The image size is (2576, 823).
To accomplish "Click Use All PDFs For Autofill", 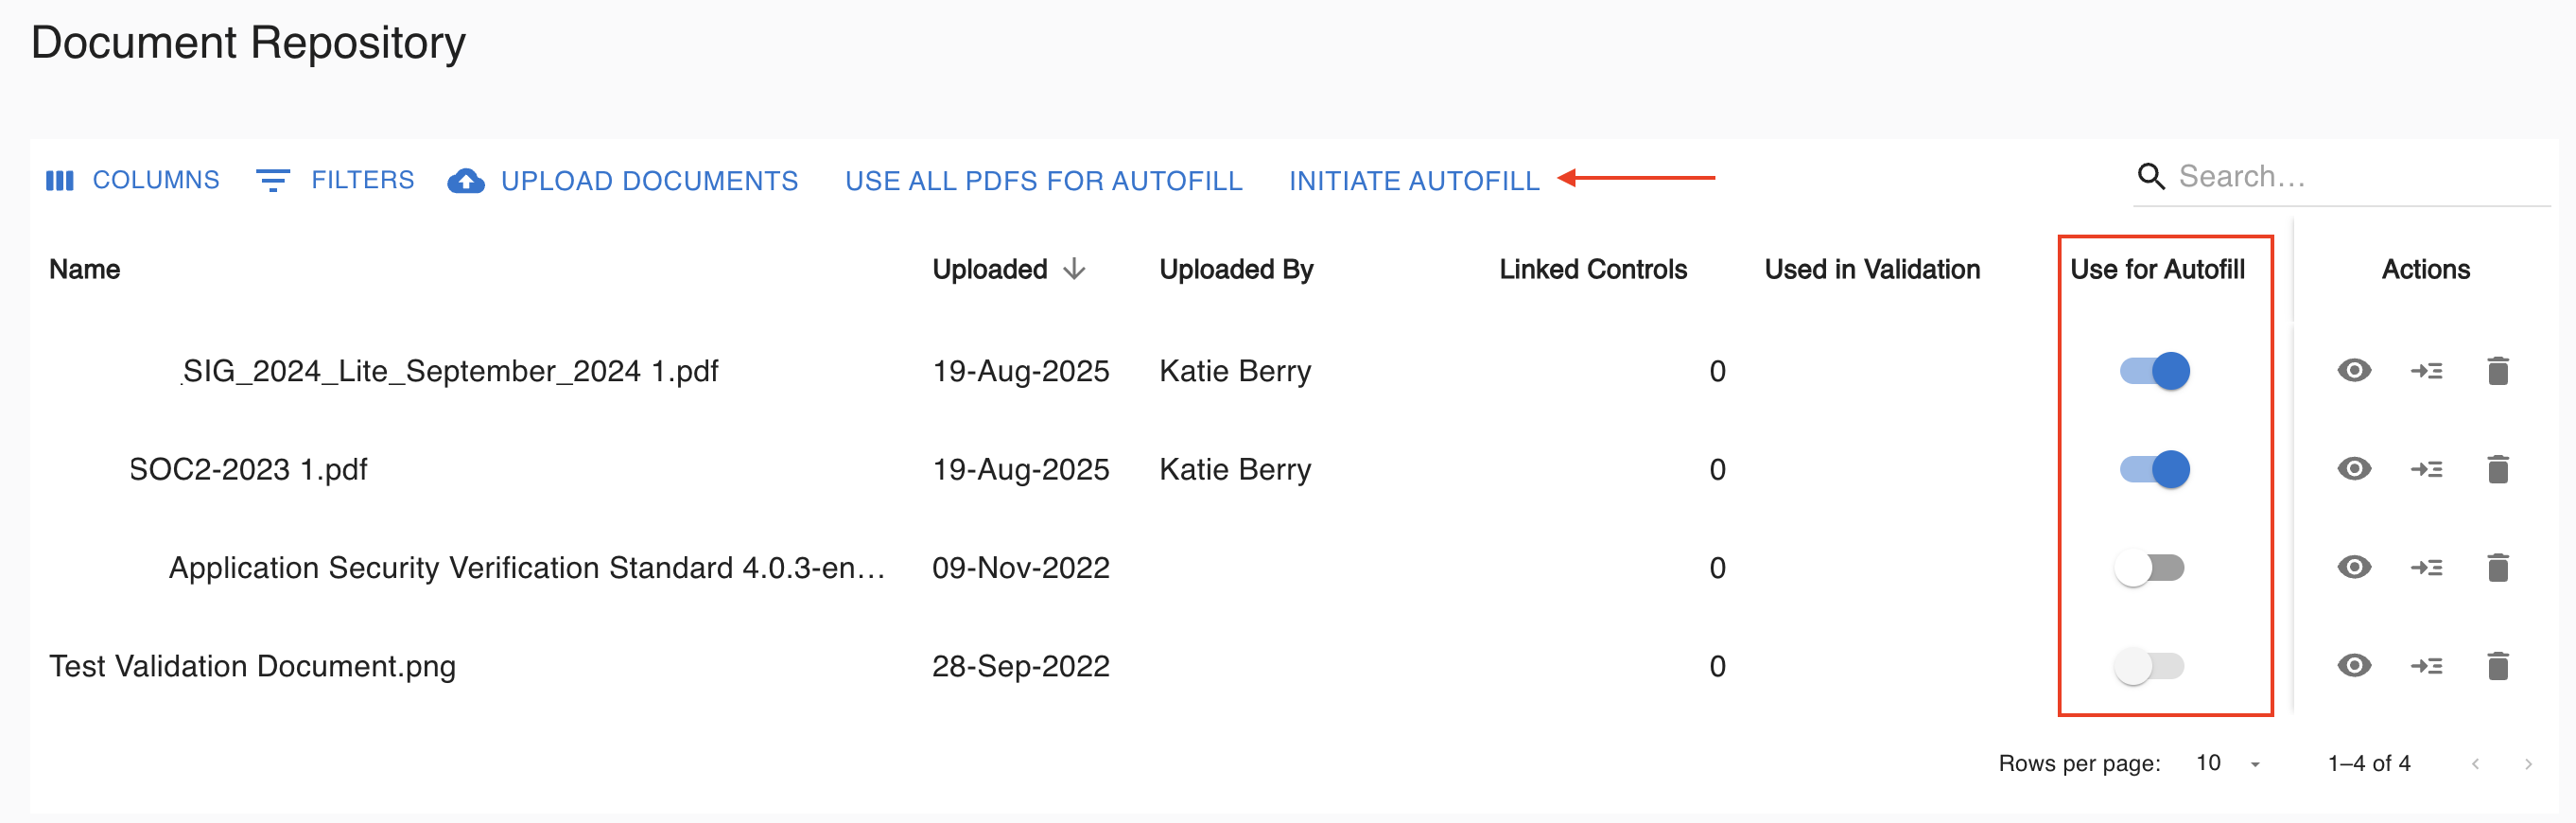I will tap(1043, 180).
